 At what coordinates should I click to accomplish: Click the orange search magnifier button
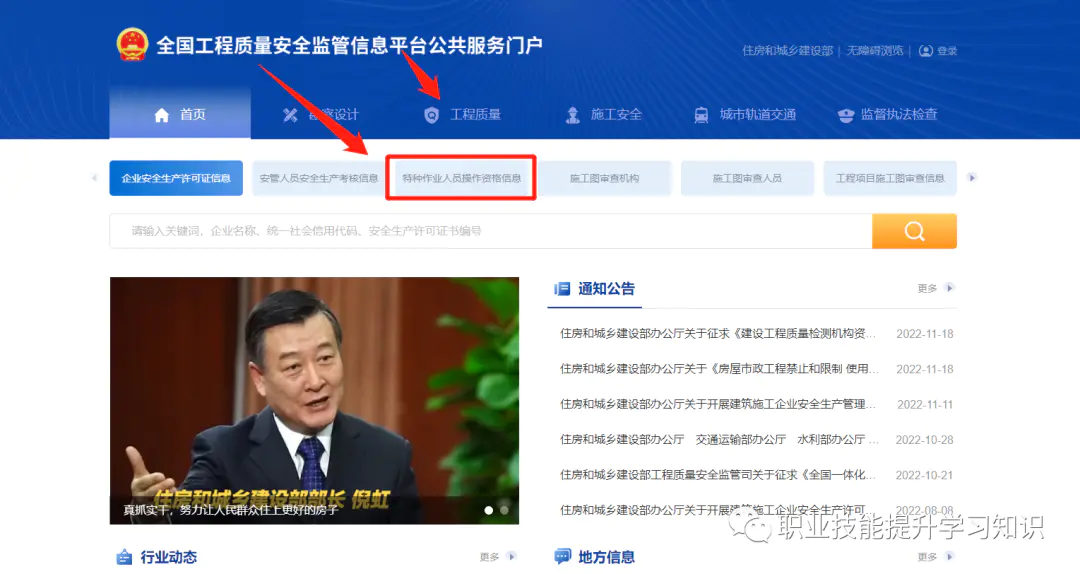914,231
